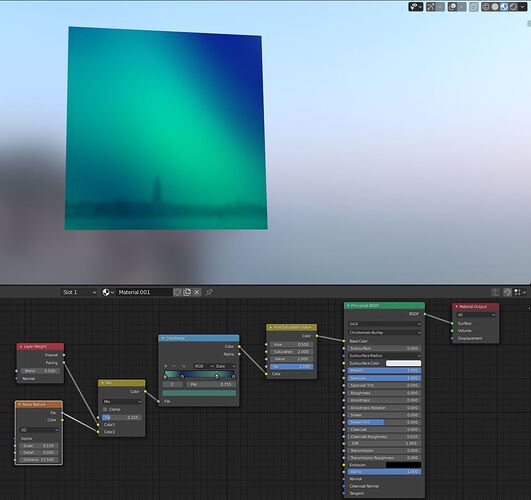This screenshot has height=500, width=531.
Task: Edit the Value field in Hue Saturation node
Action: 292,359
